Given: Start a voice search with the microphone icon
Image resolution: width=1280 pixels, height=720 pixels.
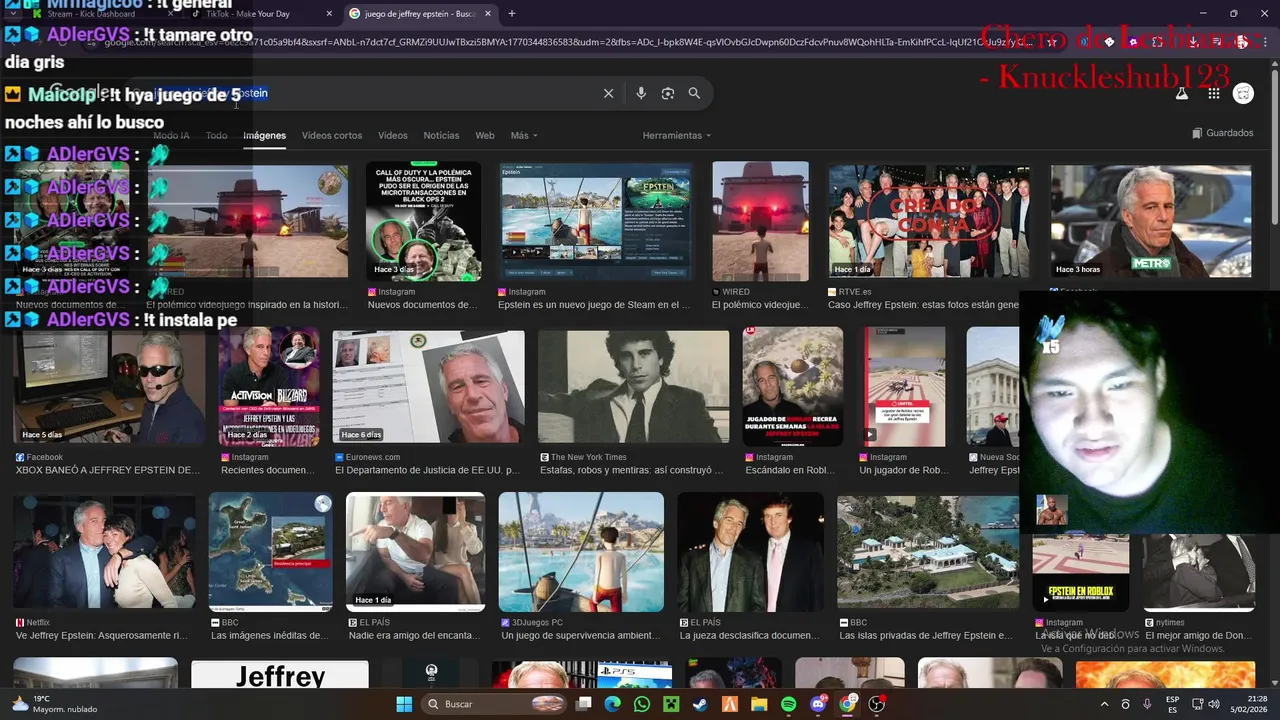Looking at the screenshot, I should (x=641, y=93).
